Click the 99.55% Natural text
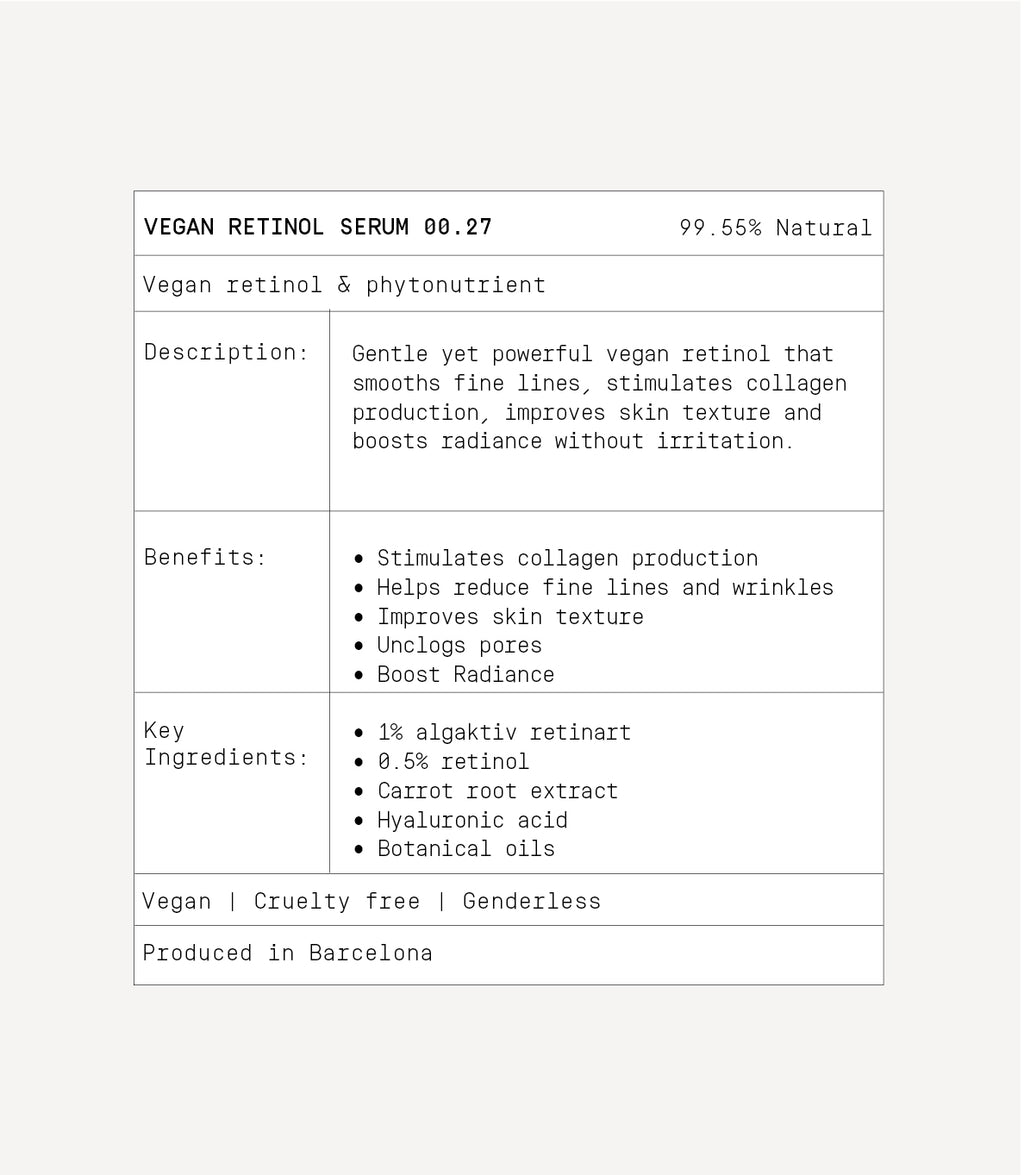Viewport: 1024px width, 1175px height. [x=775, y=228]
